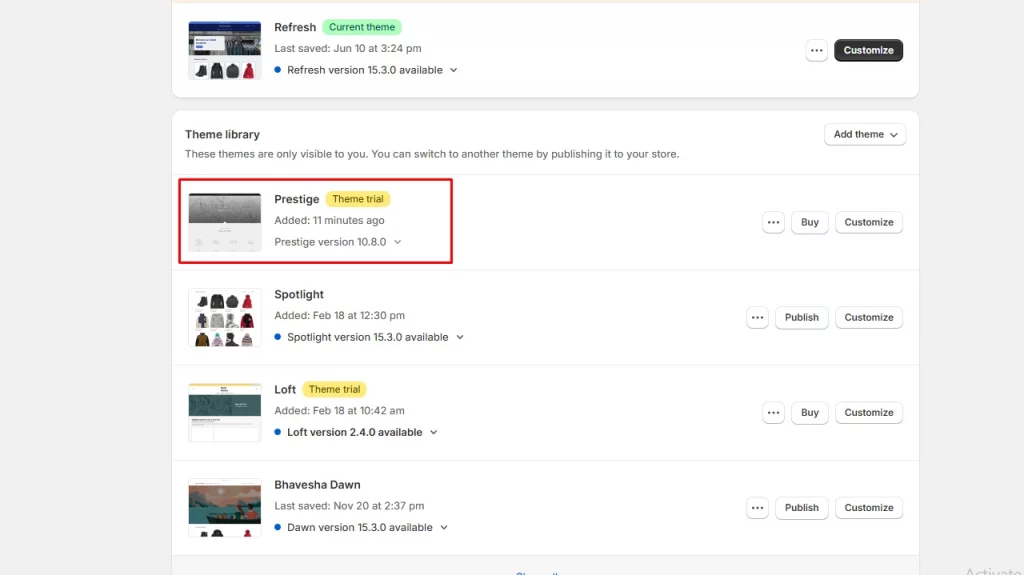The height and width of the screenshot is (575, 1024).
Task: Click 'Last saved: Jun 10 at 3:24 pm'
Action: (x=347, y=48)
